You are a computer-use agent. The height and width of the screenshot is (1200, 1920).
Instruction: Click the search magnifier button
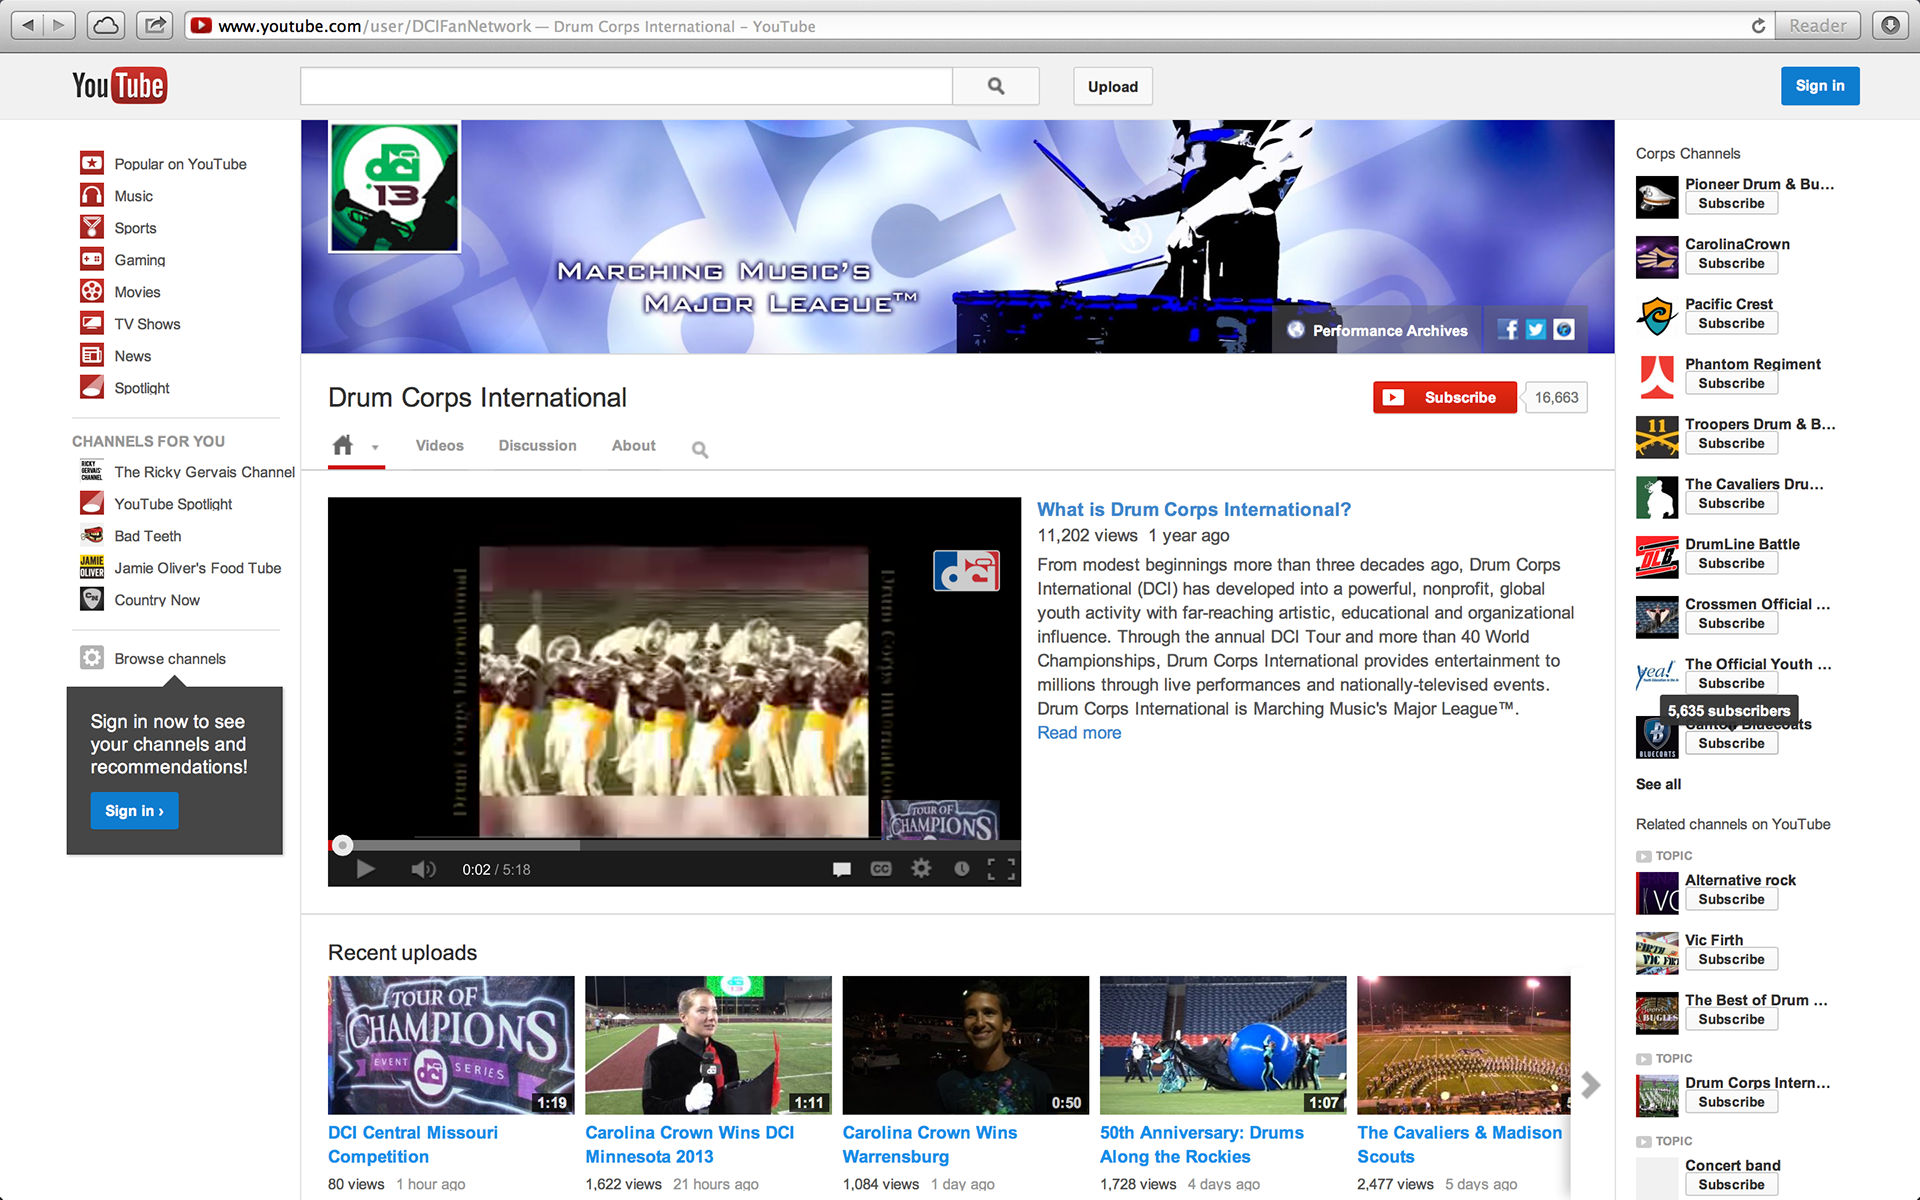tap(996, 86)
